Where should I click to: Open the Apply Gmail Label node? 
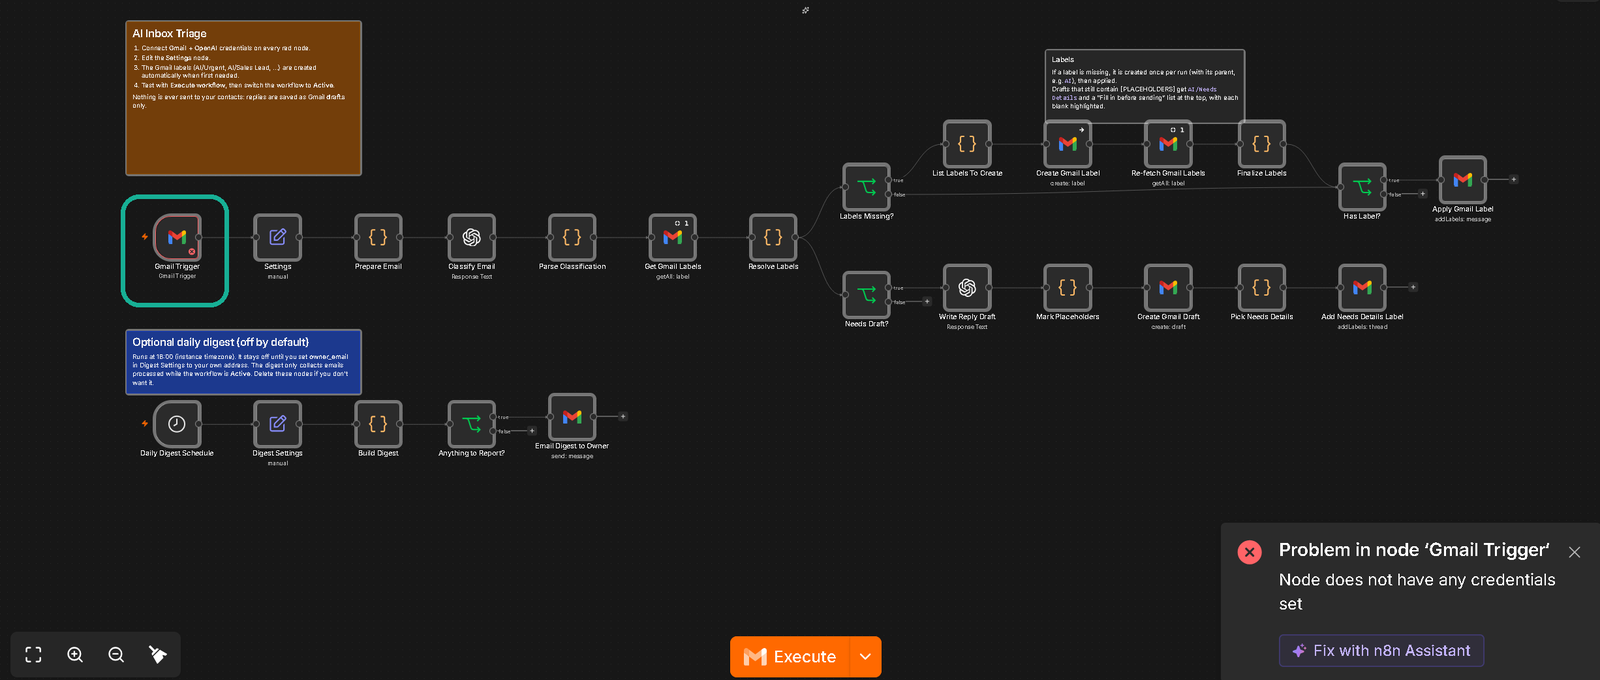1463,180
